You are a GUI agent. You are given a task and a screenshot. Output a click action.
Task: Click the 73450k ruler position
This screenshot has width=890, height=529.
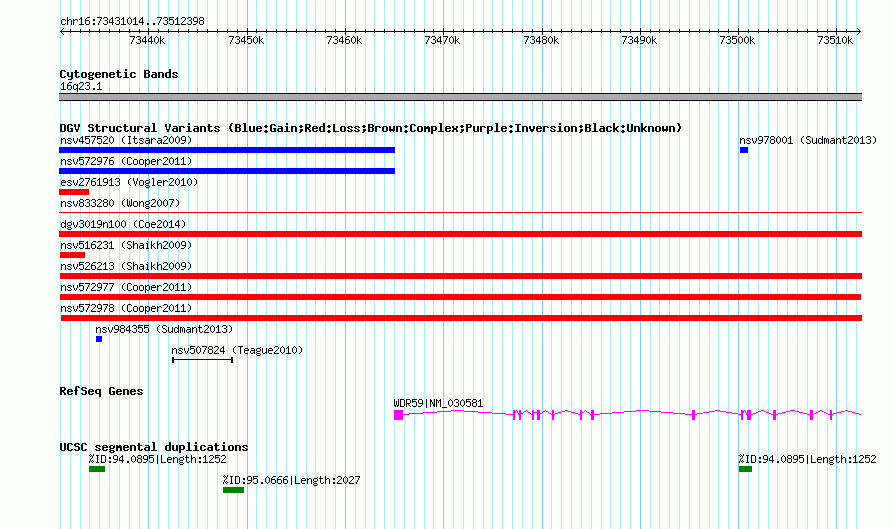[x=246, y=40]
